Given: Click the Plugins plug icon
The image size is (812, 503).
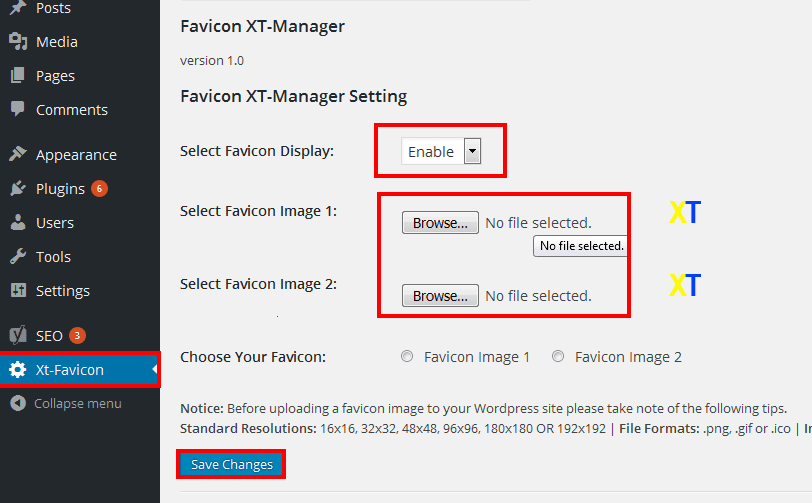Looking at the screenshot, I should point(17,189).
